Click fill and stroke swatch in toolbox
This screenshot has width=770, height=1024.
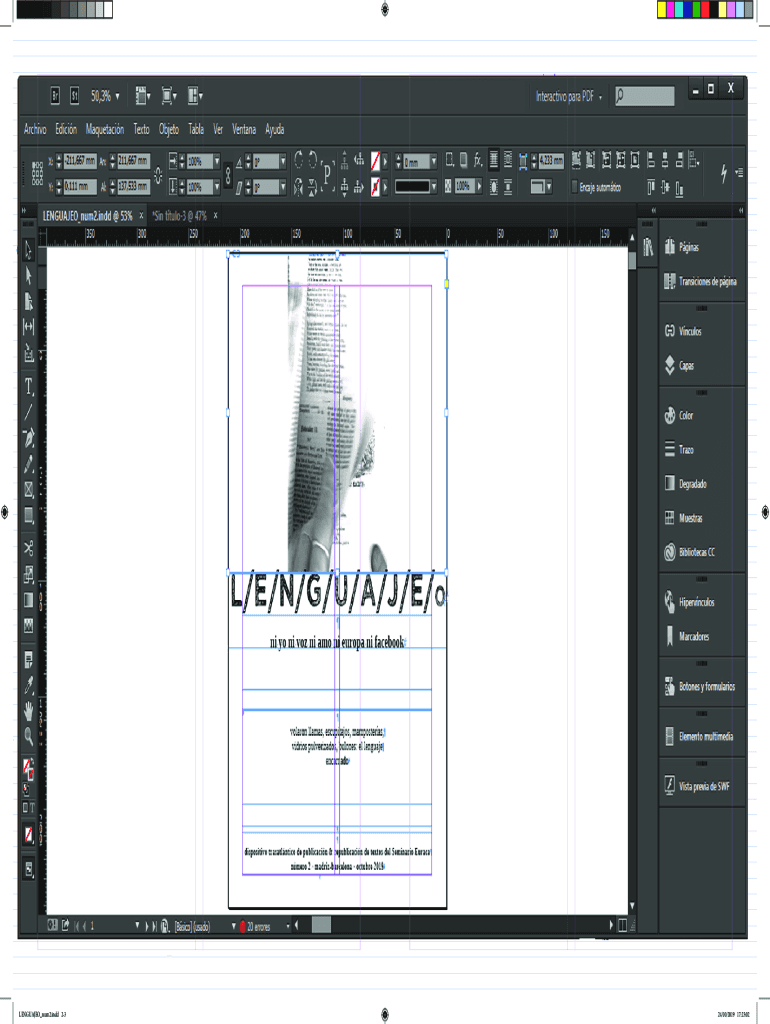[28, 769]
